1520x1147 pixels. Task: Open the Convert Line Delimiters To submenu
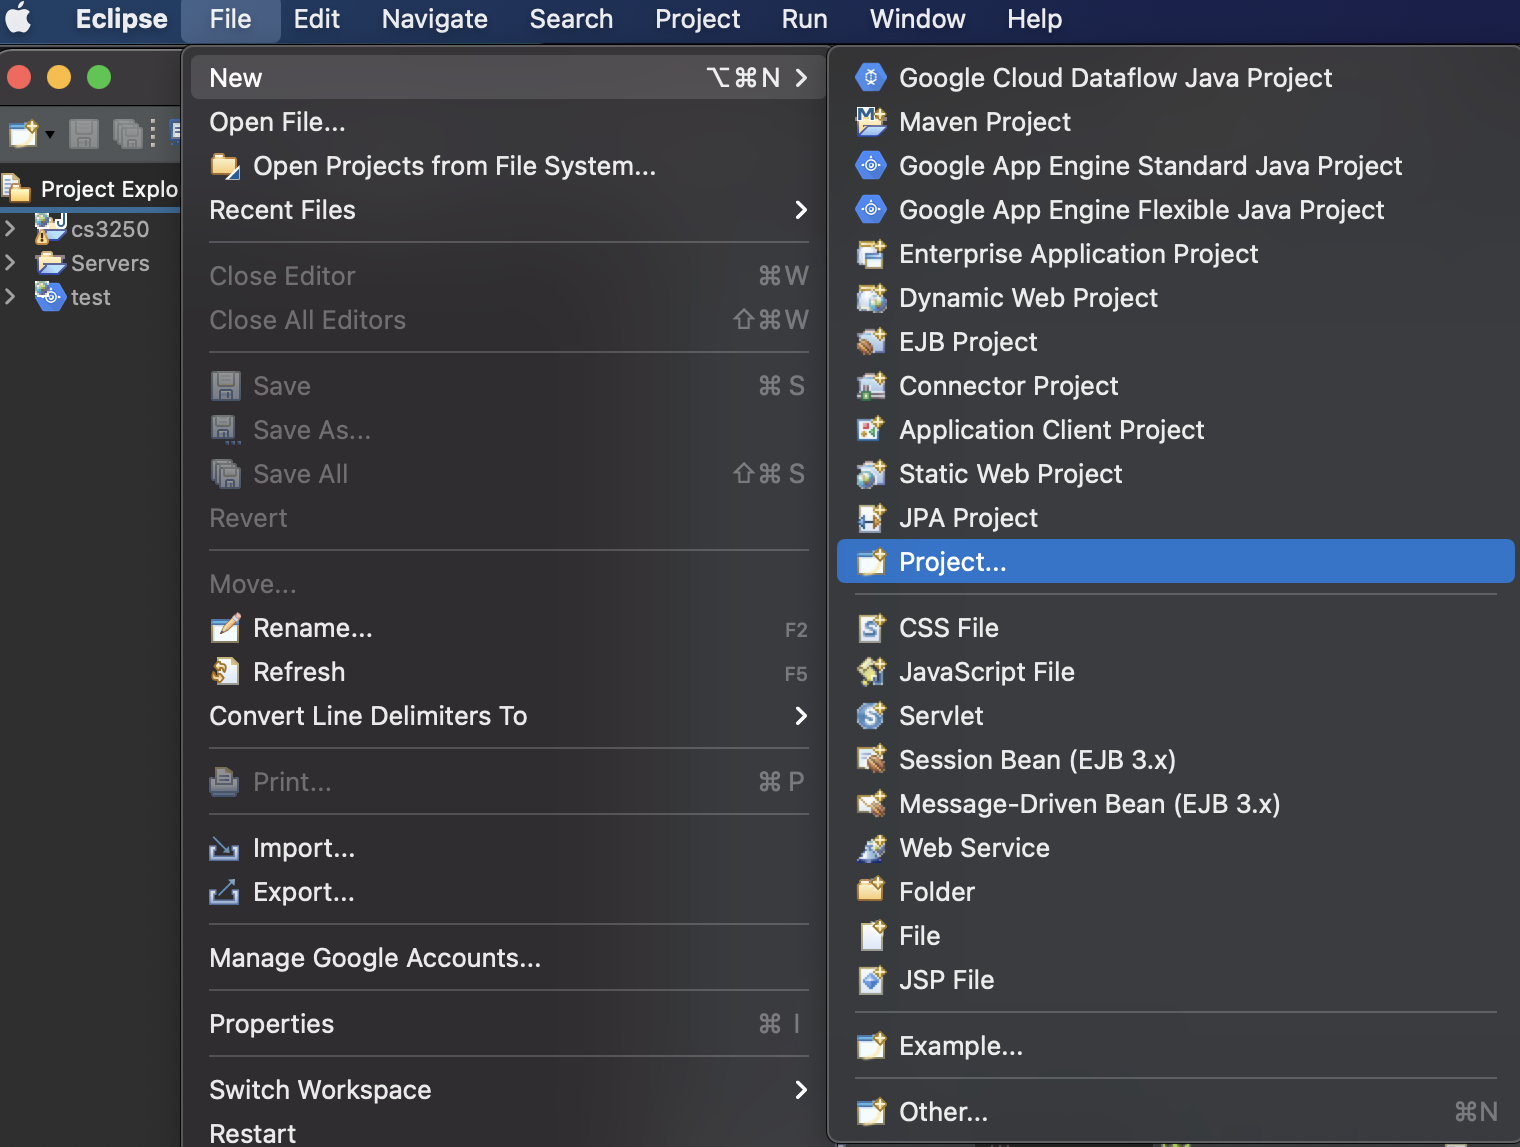[508, 716]
